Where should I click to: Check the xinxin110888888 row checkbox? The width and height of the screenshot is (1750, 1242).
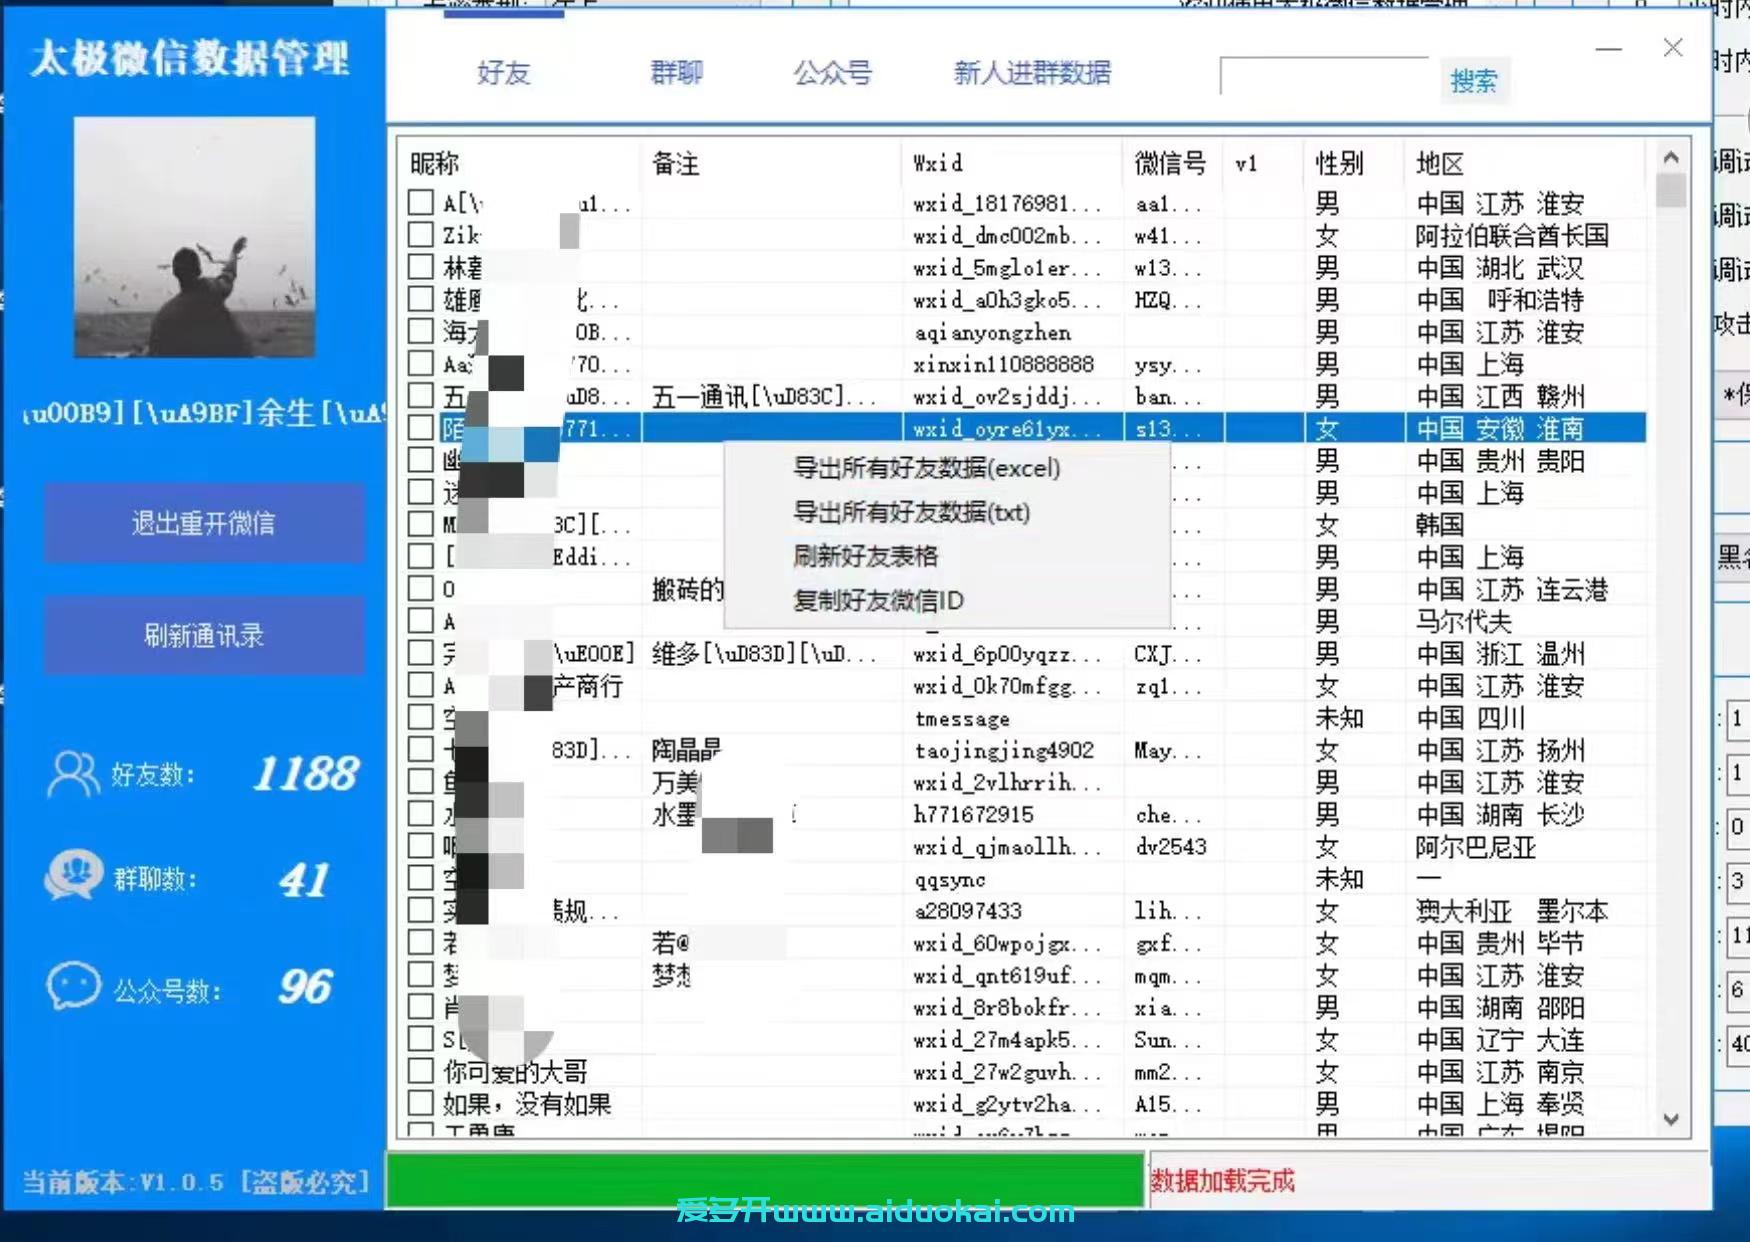click(x=421, y=364)
